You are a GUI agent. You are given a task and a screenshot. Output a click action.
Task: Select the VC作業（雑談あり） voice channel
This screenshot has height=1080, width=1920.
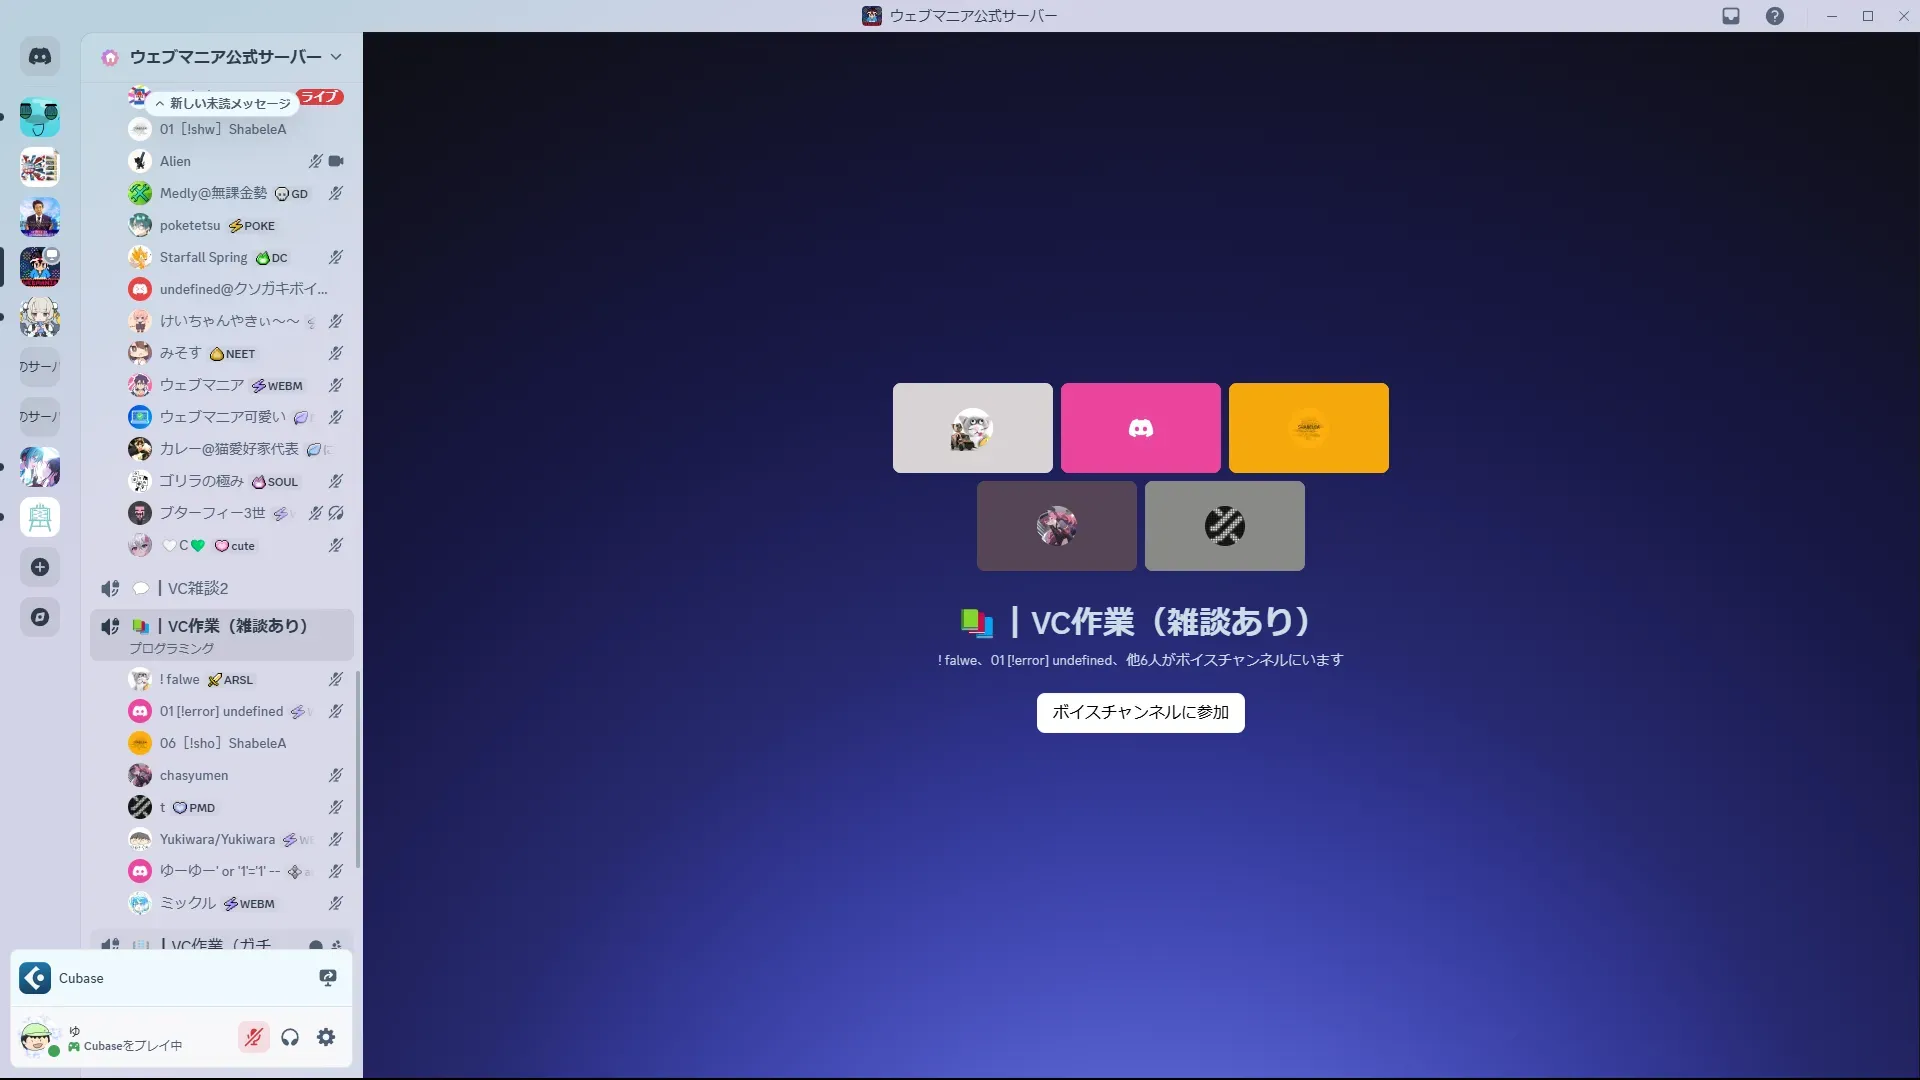point(237,626)
